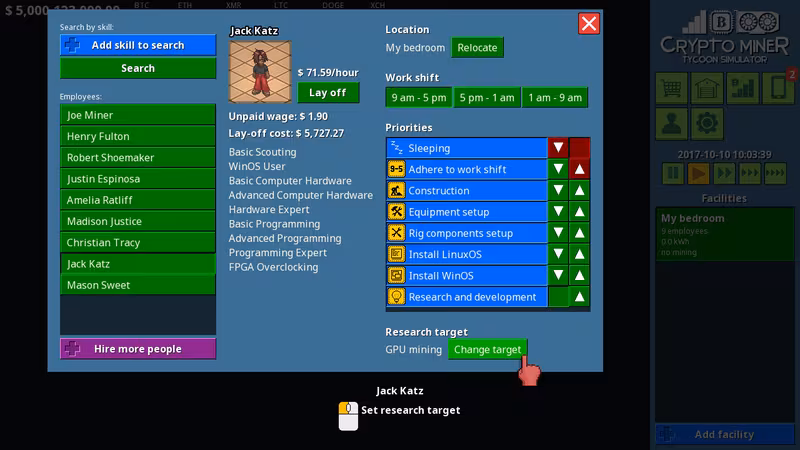Click the green Search button
800x450 pixels.
(x=138, y=68)
